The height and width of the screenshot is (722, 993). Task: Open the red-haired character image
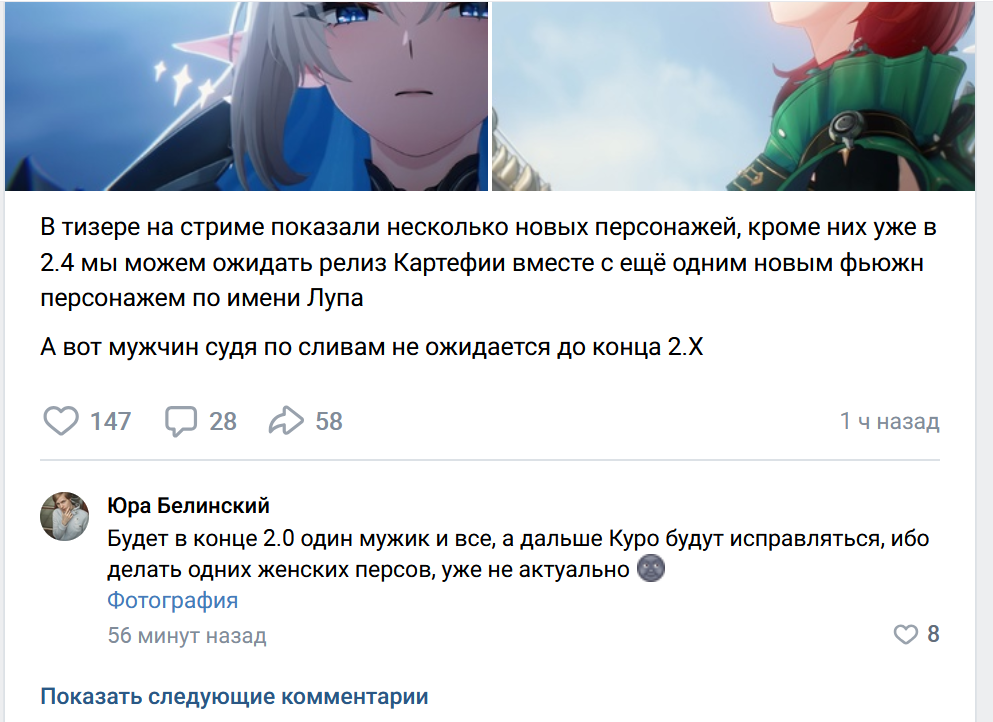[x=733, y=95]
